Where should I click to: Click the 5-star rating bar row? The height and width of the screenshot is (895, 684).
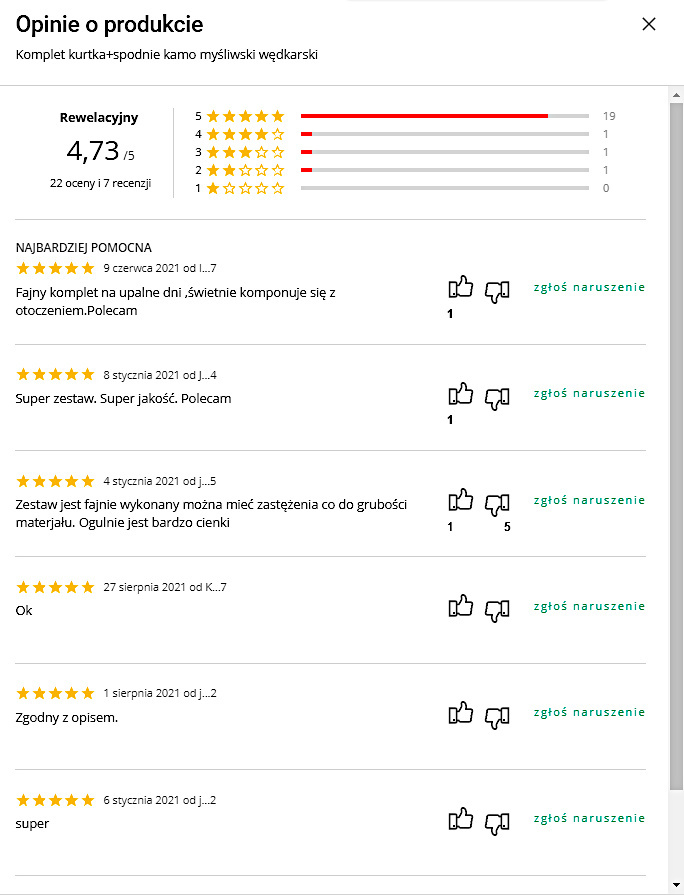tap(405, 116)
